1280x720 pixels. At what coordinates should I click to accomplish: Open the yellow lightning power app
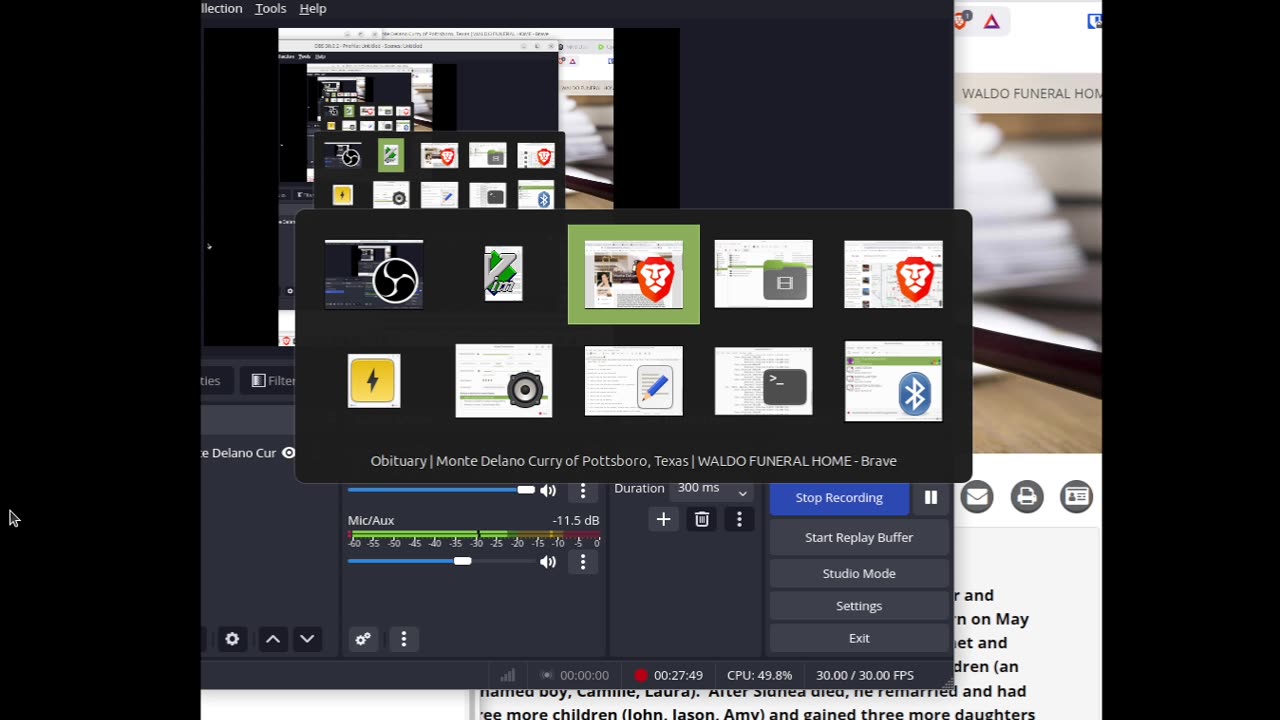[x=374, y=381]
